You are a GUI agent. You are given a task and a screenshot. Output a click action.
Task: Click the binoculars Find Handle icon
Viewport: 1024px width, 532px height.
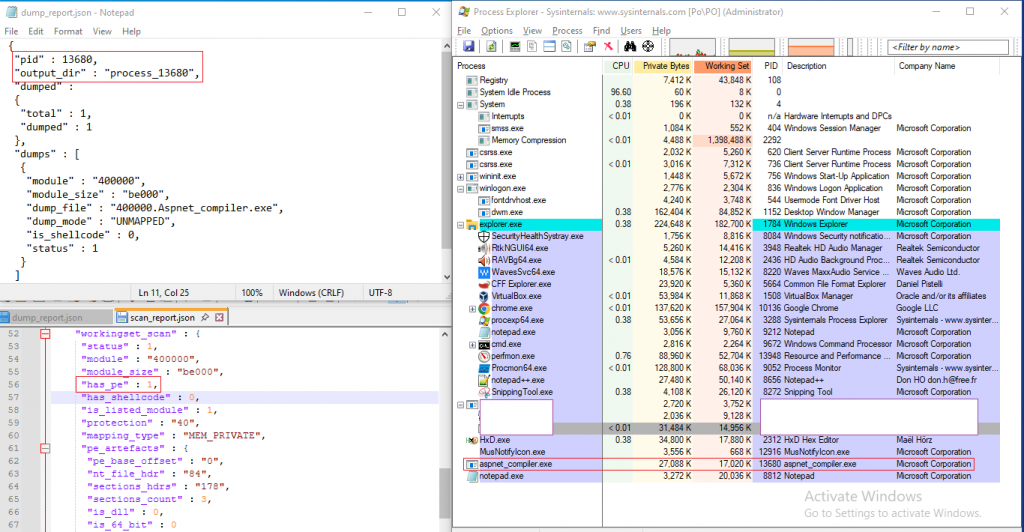click(x=631, y=47)
